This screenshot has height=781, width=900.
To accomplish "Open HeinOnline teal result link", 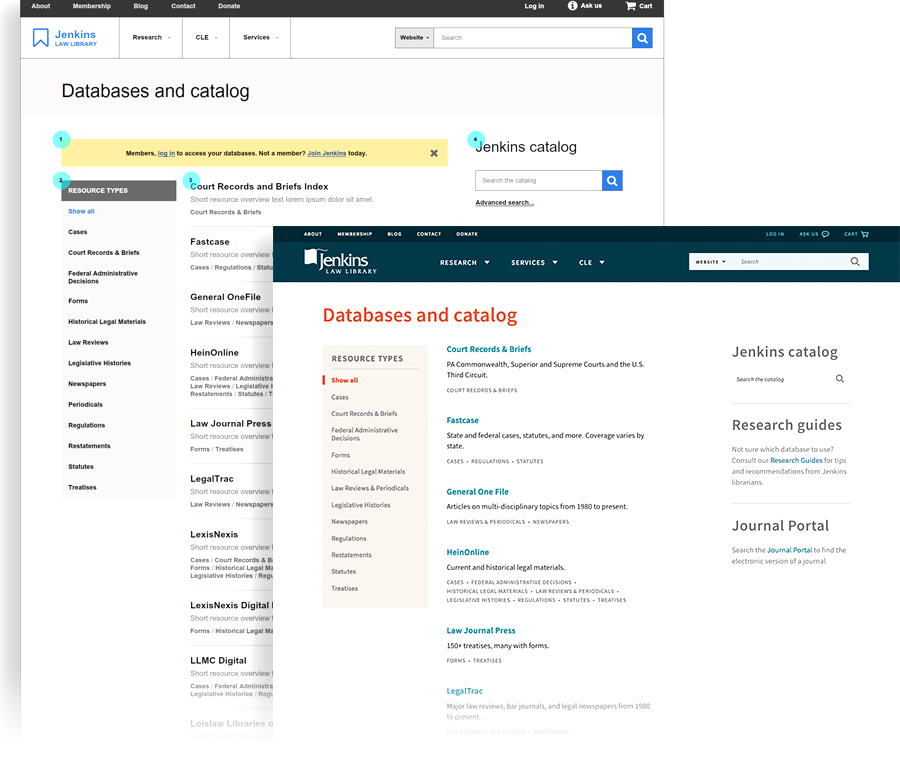I will click(468, 552).
